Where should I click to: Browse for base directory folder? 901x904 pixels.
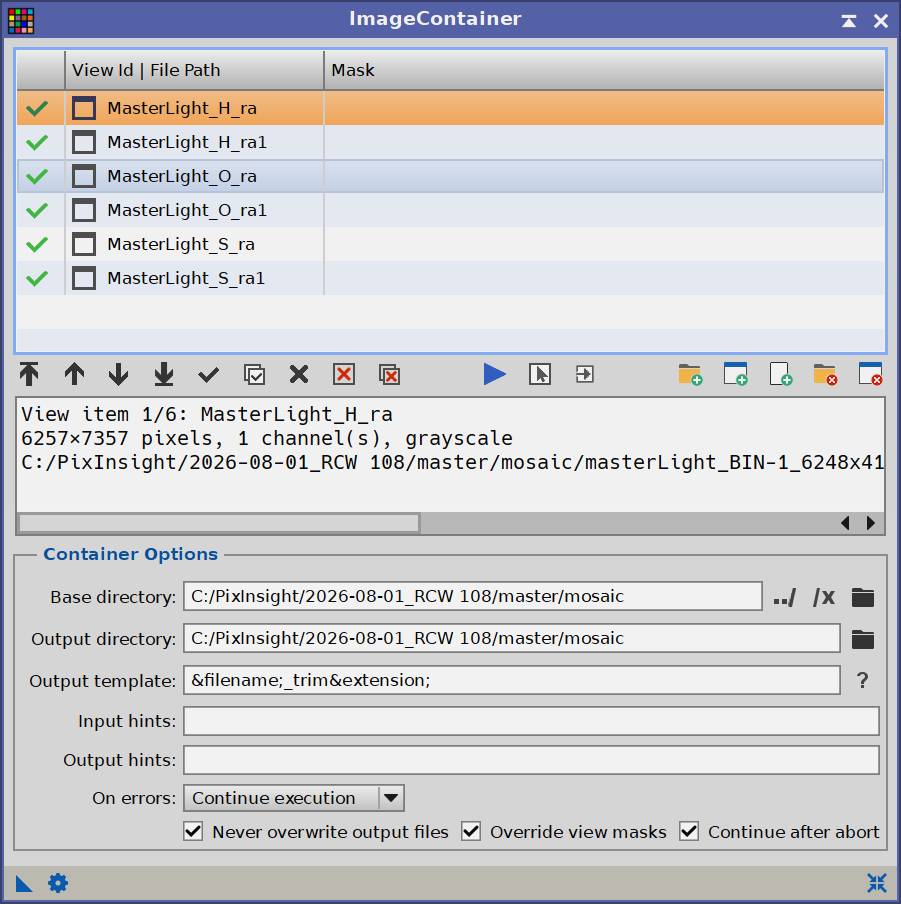coord(863,597)
